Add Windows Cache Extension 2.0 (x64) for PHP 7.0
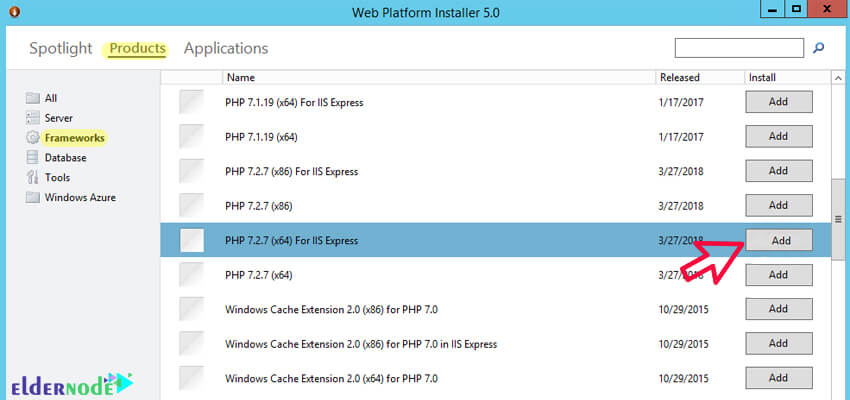Image resolution: width=850 pixels, height=400 pixels. pos(779,378)
